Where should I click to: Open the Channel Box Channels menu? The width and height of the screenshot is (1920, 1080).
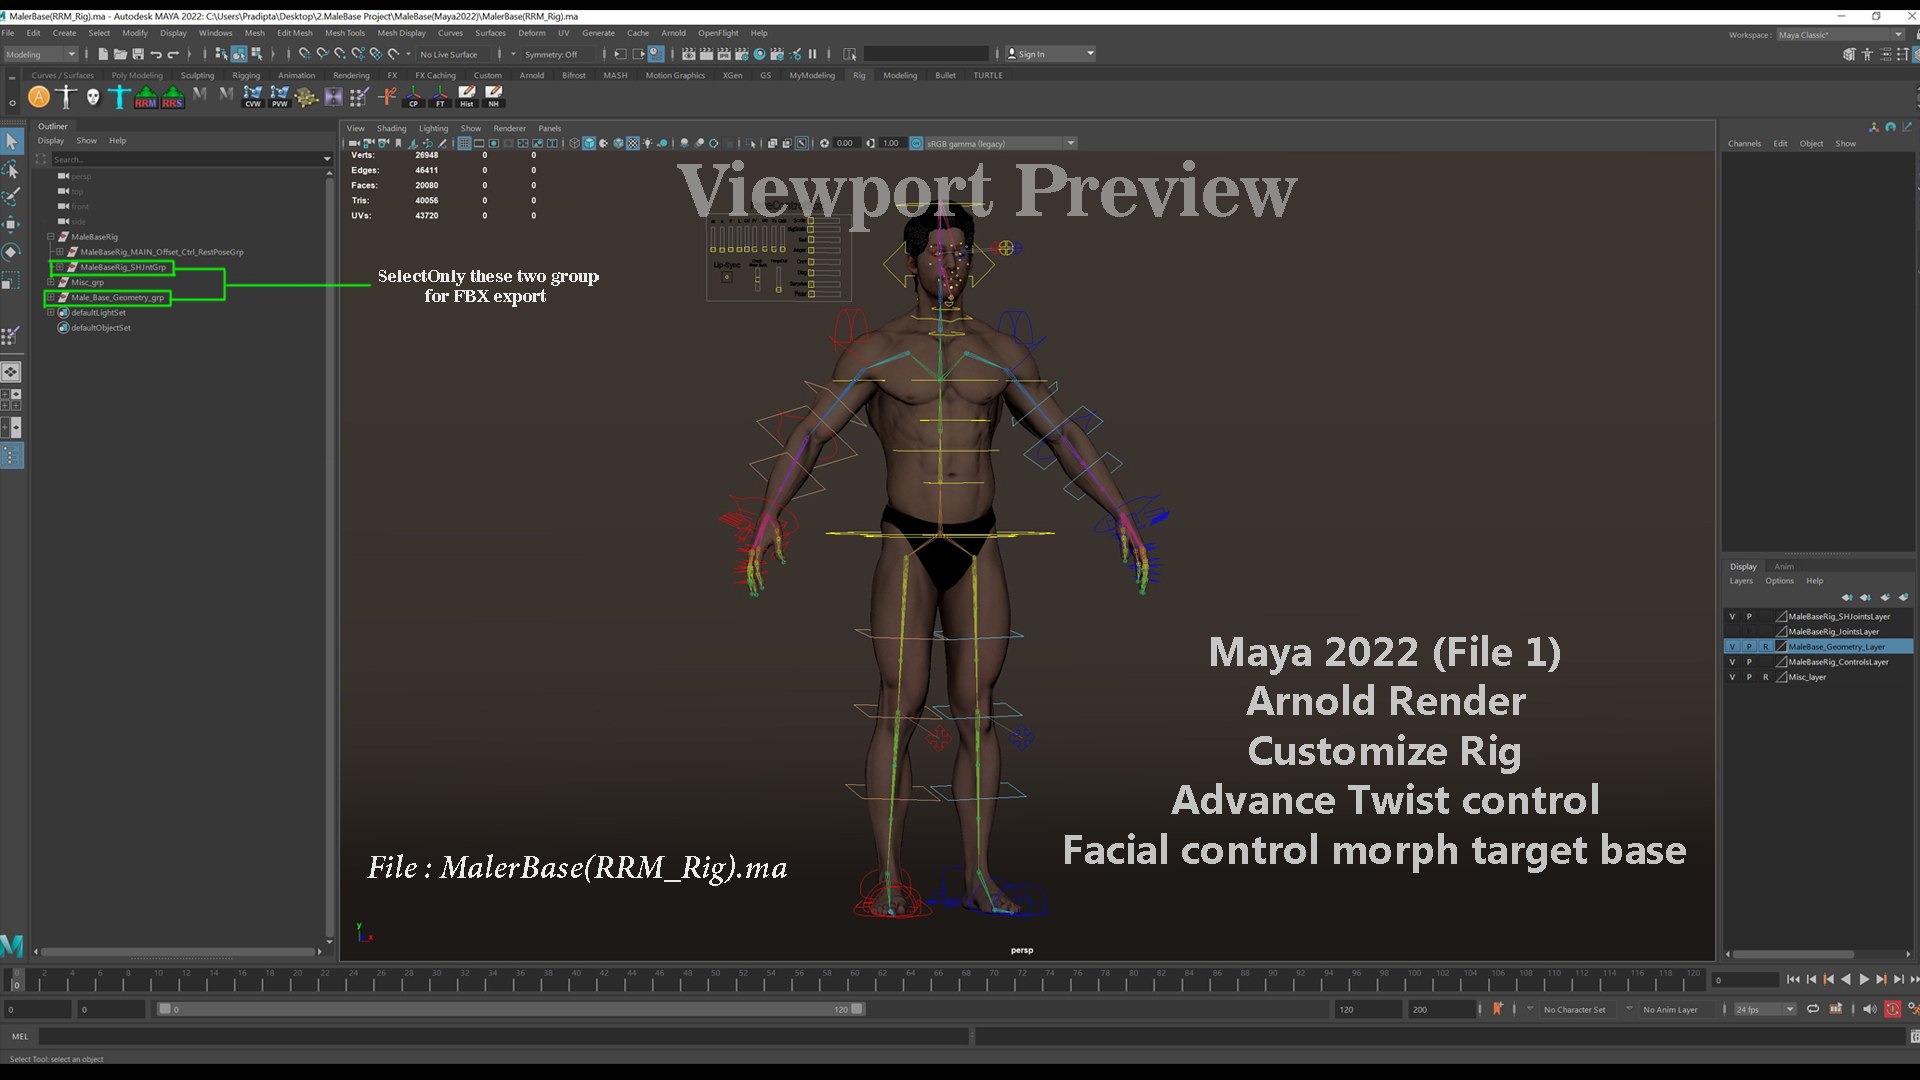(1744, 143)
